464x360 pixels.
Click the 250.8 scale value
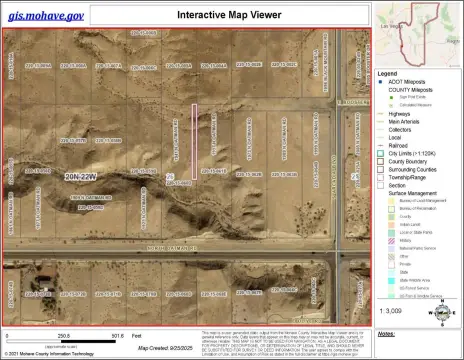64,336
